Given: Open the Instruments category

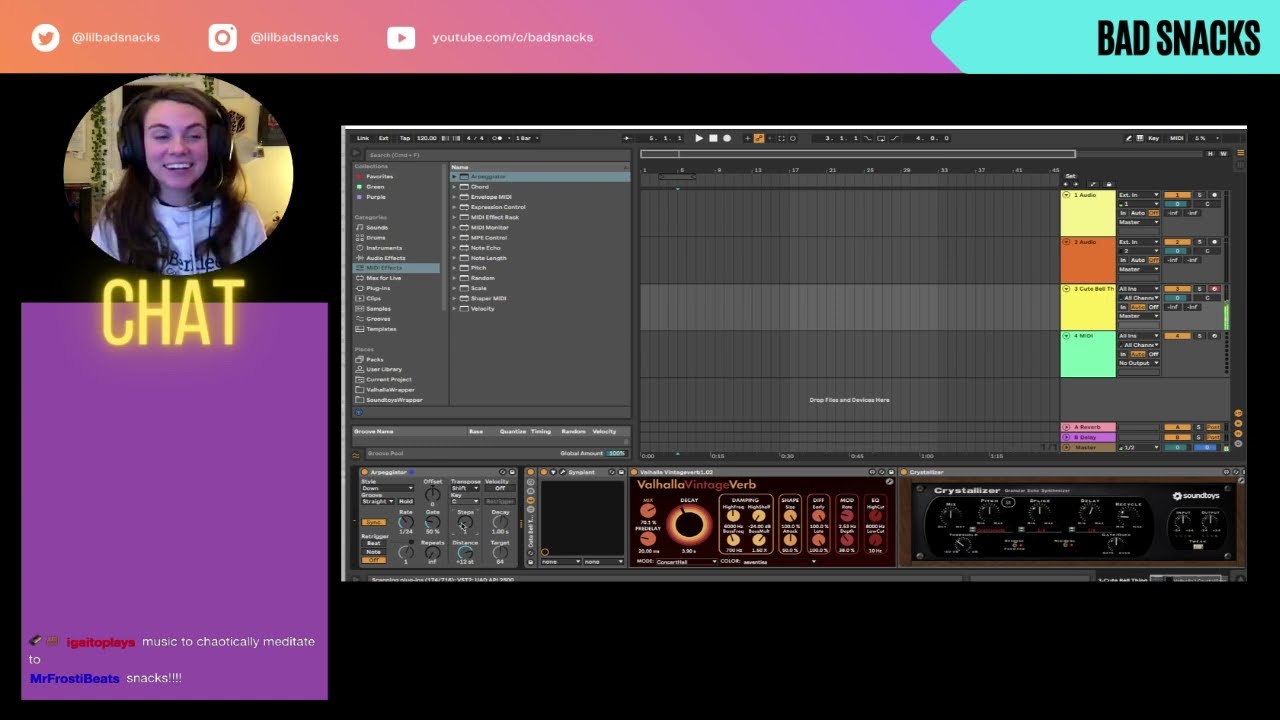Looking at the screenshot, I should click(x=384, y=248).
